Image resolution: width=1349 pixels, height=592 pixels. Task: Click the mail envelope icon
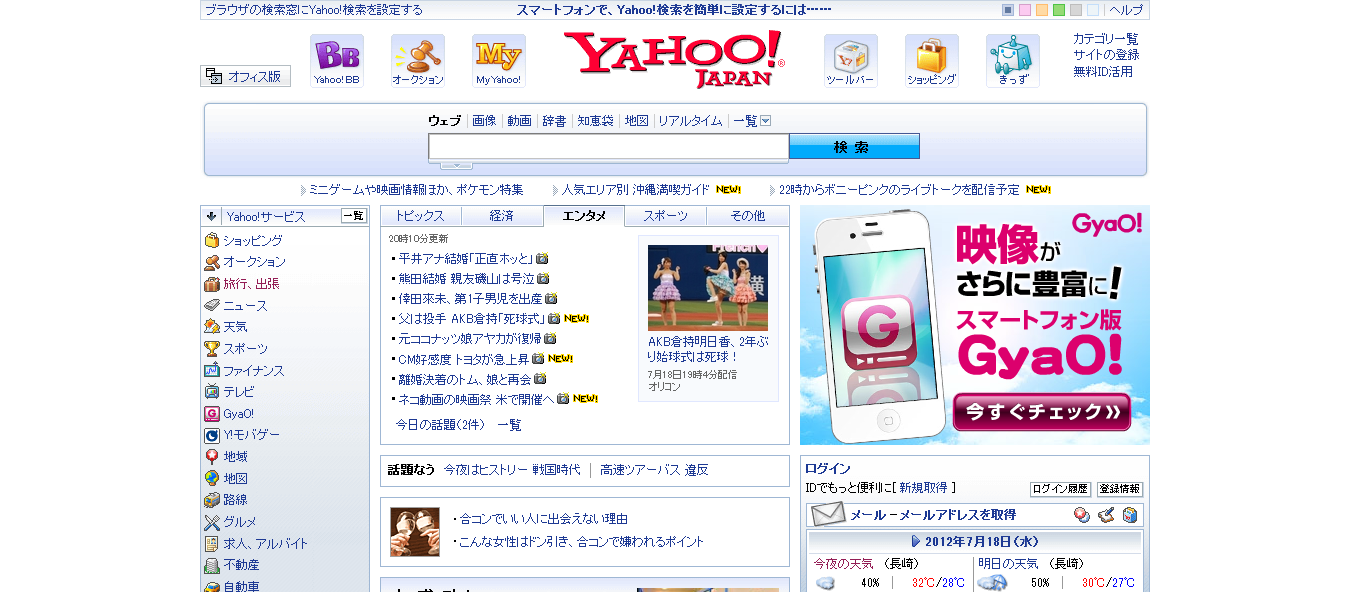click(828, 515)
